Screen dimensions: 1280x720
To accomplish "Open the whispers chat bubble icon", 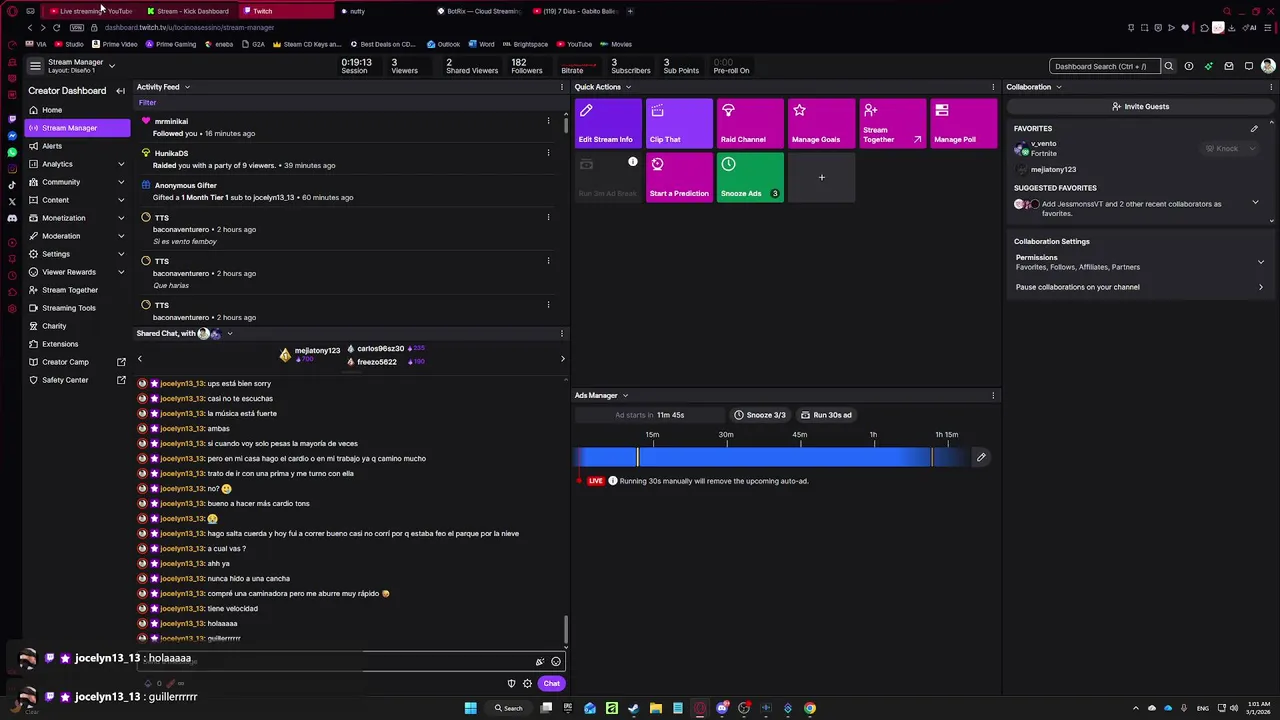I will 1249,66.
